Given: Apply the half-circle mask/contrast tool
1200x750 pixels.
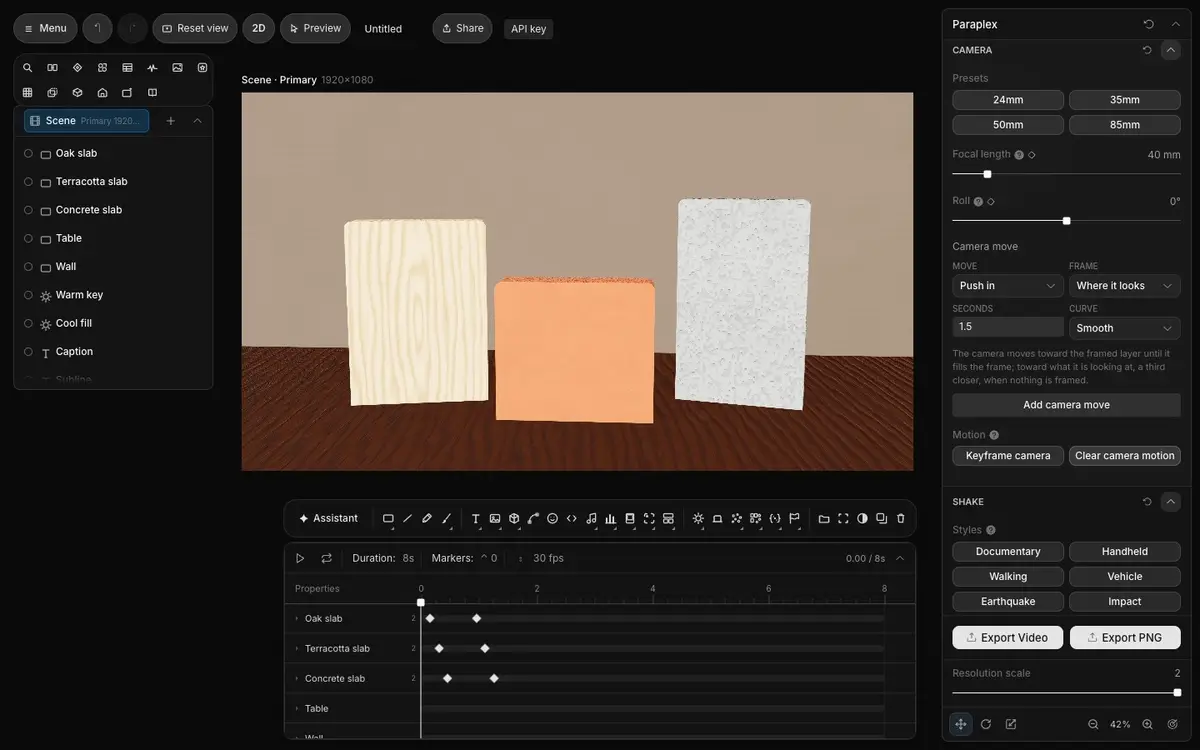Looking at the screenshot, I should (862, 518).
